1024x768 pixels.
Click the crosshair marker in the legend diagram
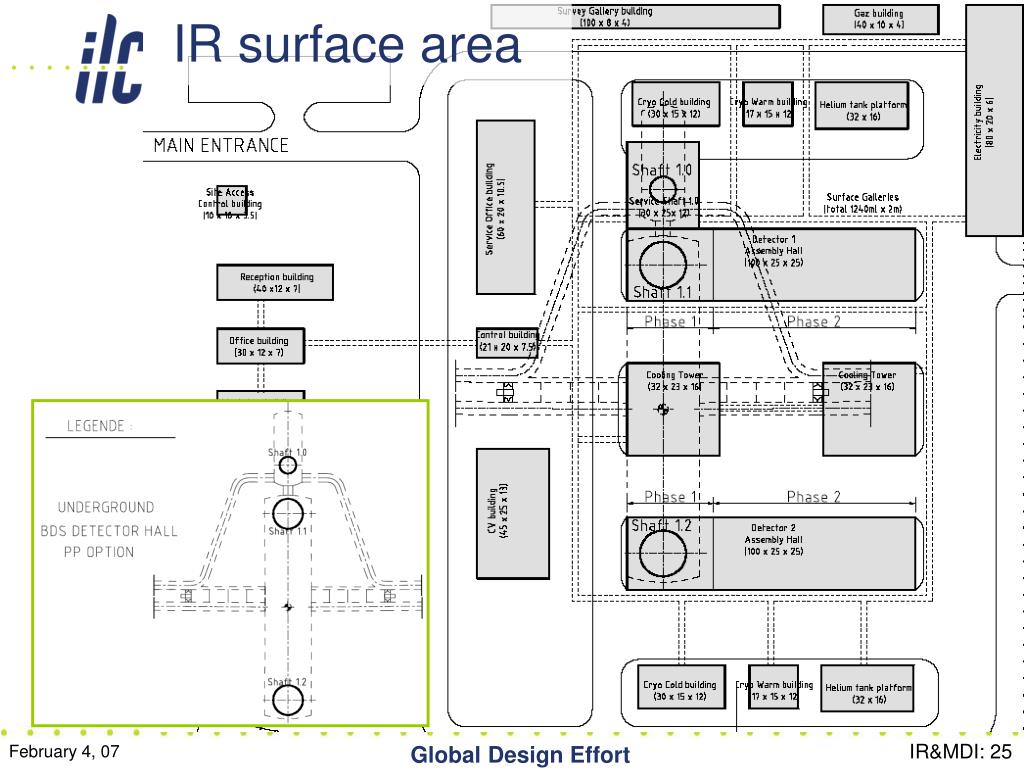[288, 607]
